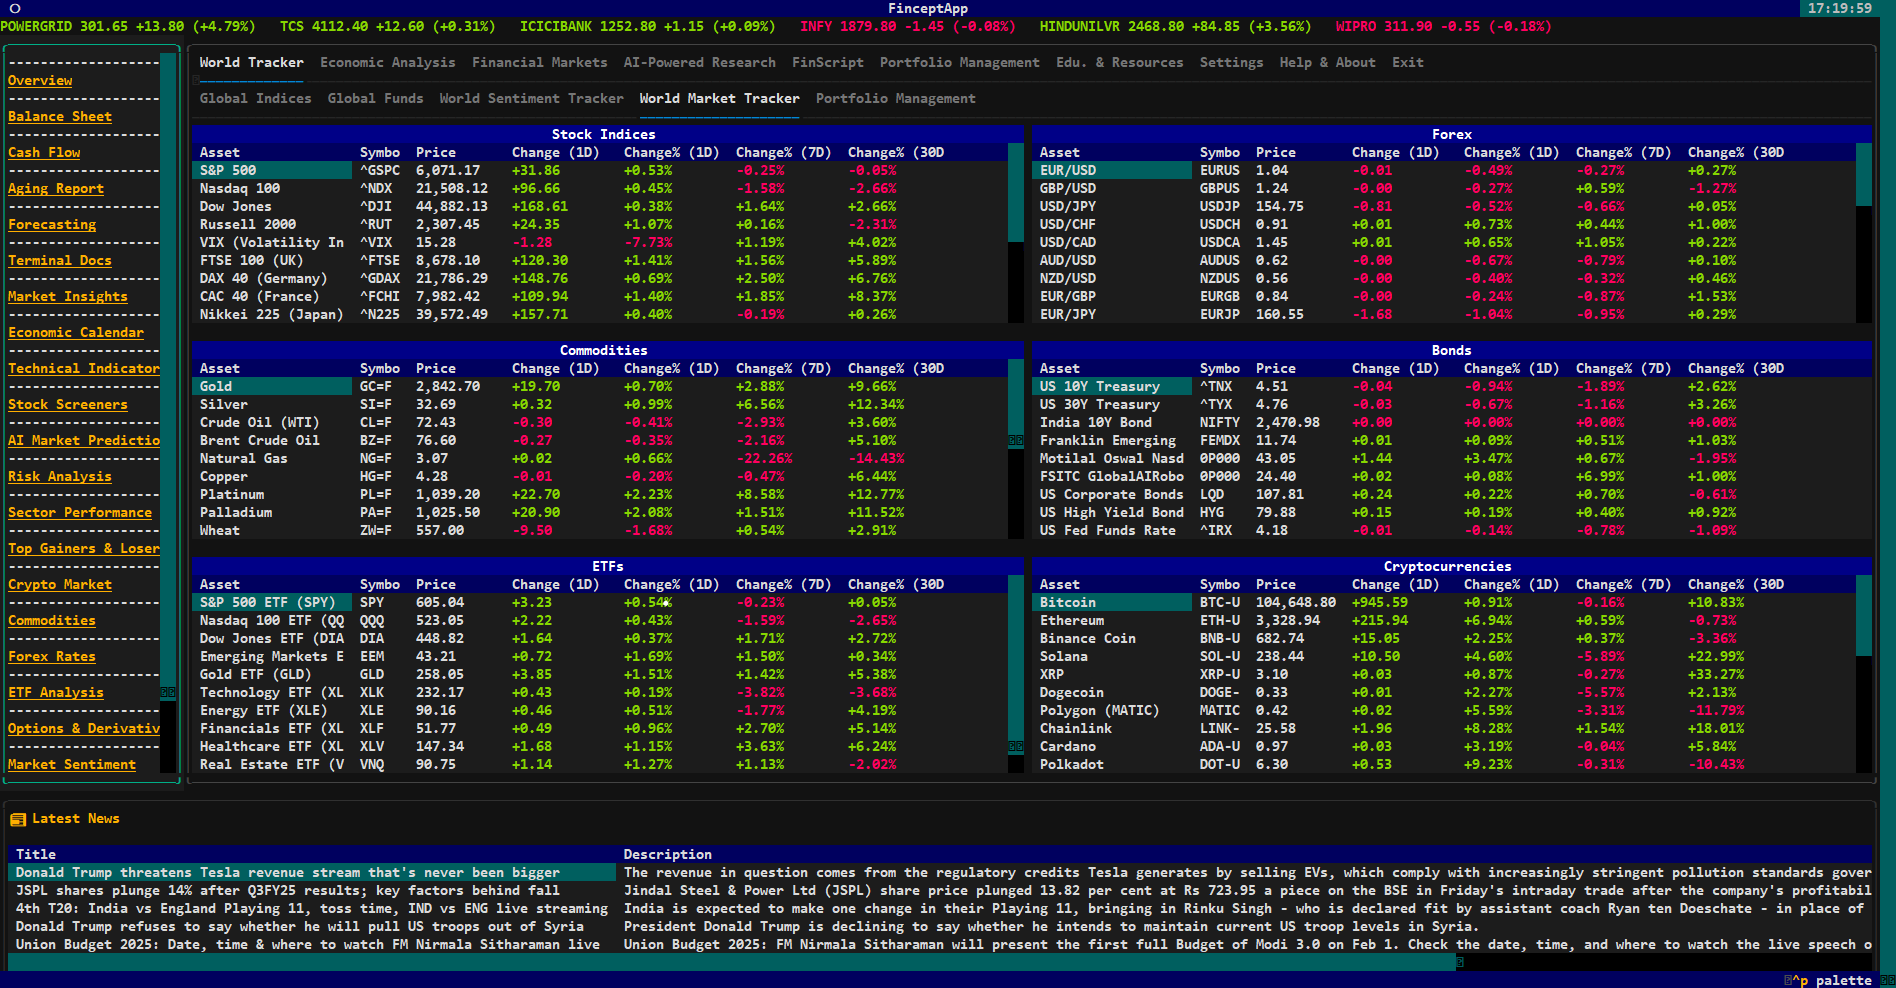Open Aging Report in sidebar
This screenshot has width=1896, height=988.
pyautogui.click(x=56, y=188)
